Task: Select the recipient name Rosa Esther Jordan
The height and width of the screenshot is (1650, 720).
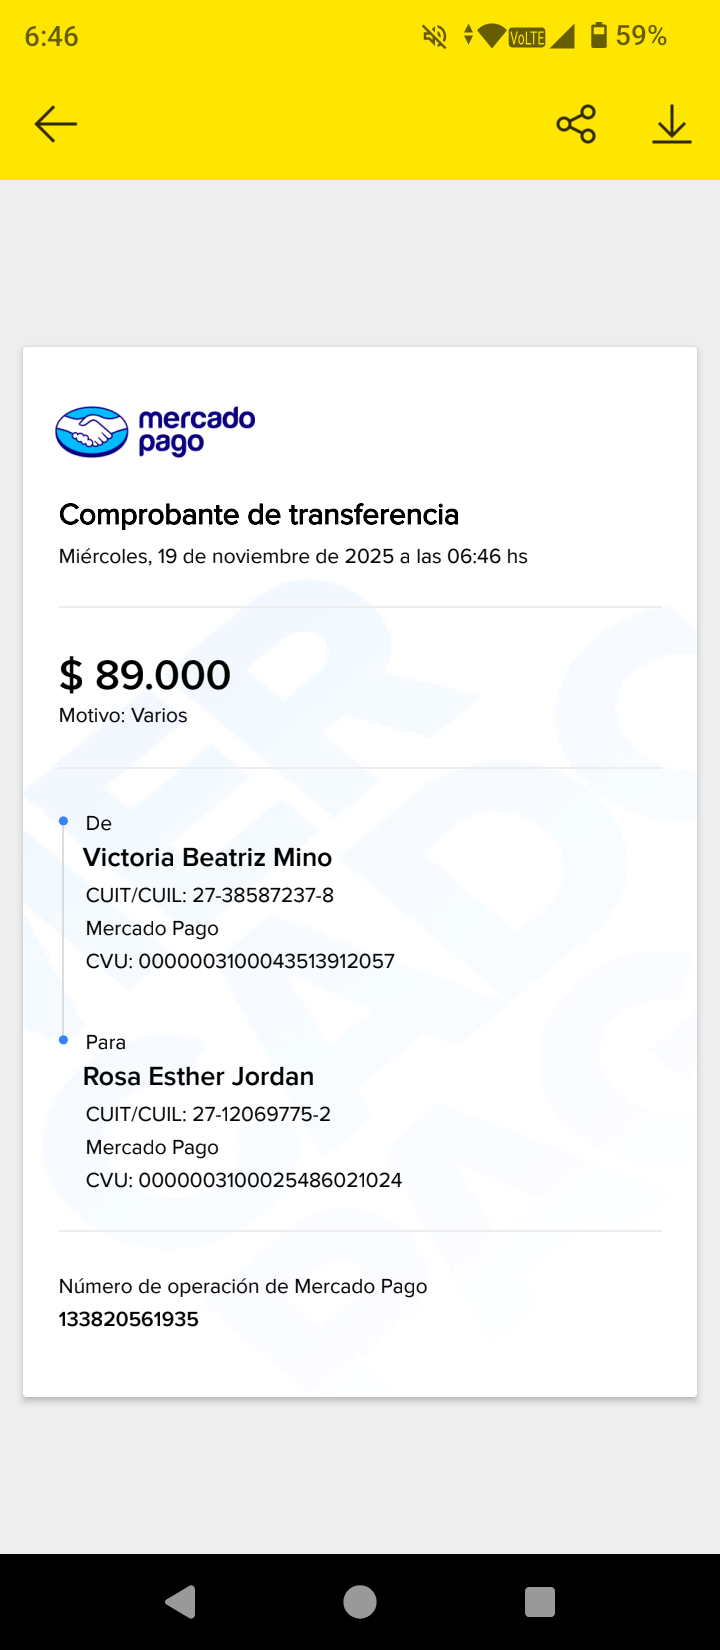Action: [x=198, y=1077]
